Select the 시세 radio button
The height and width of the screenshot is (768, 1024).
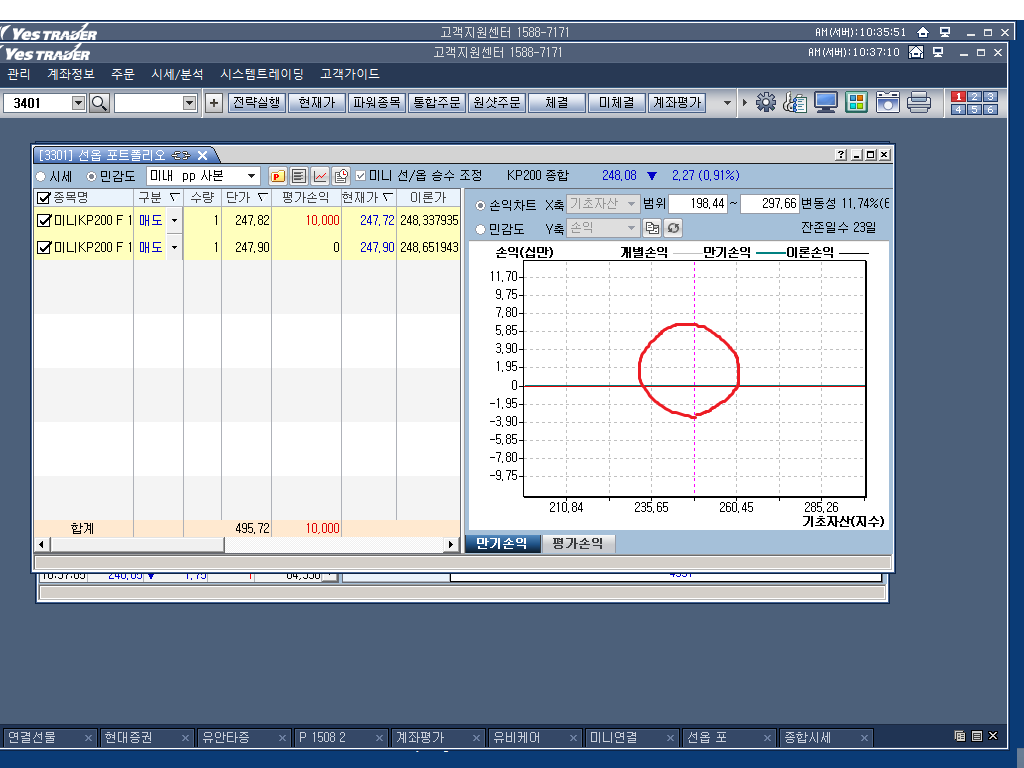click(x=41, y=176)
